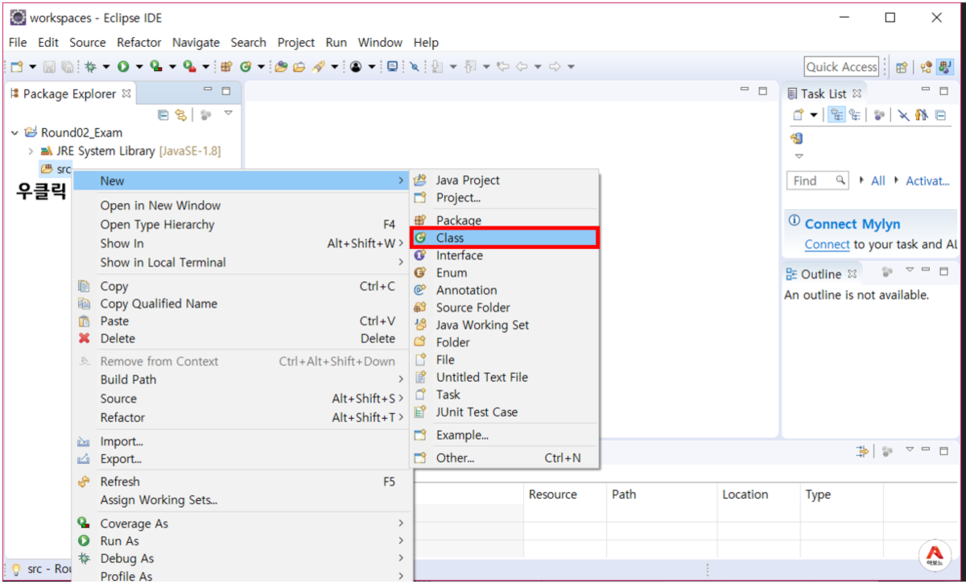Click Delete in the context menu
966x584 pixels.
[242, 338]
